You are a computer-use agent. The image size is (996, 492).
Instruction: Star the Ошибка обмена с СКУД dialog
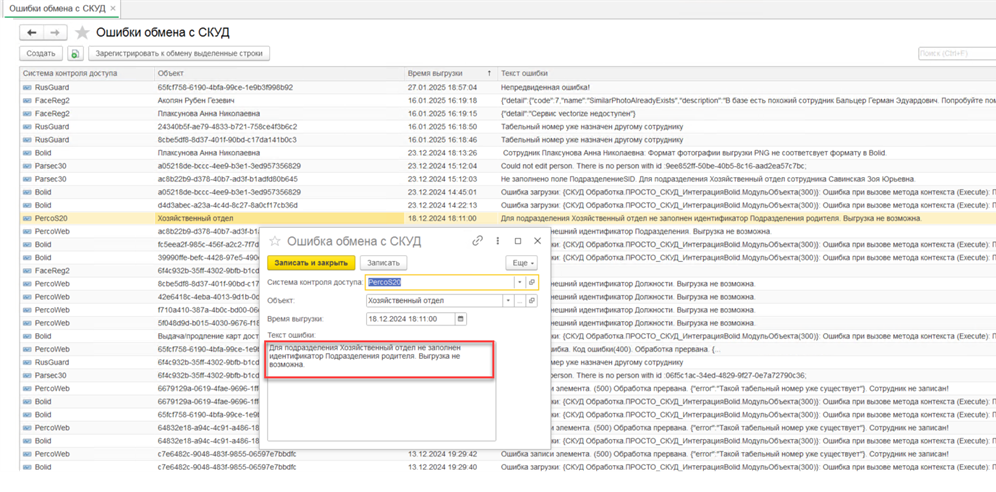[275, 241]
